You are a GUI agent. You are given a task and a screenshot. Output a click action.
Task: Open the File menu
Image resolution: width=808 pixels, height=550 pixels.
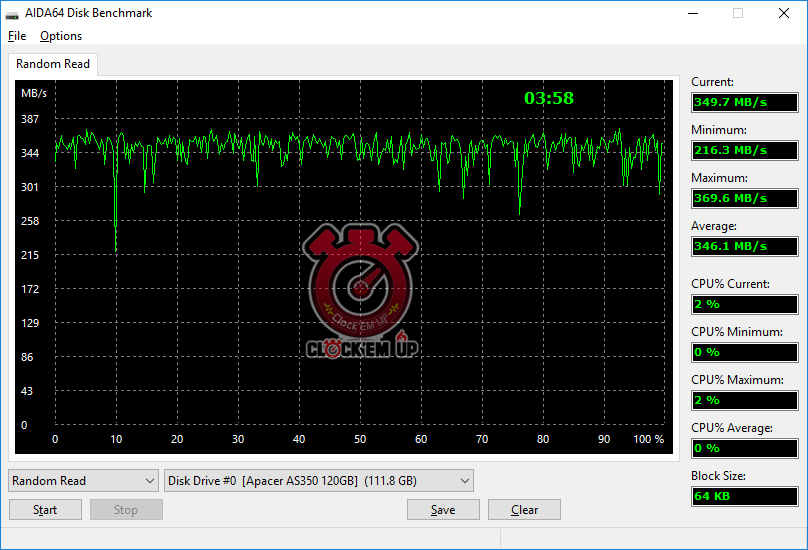(16, 36)
